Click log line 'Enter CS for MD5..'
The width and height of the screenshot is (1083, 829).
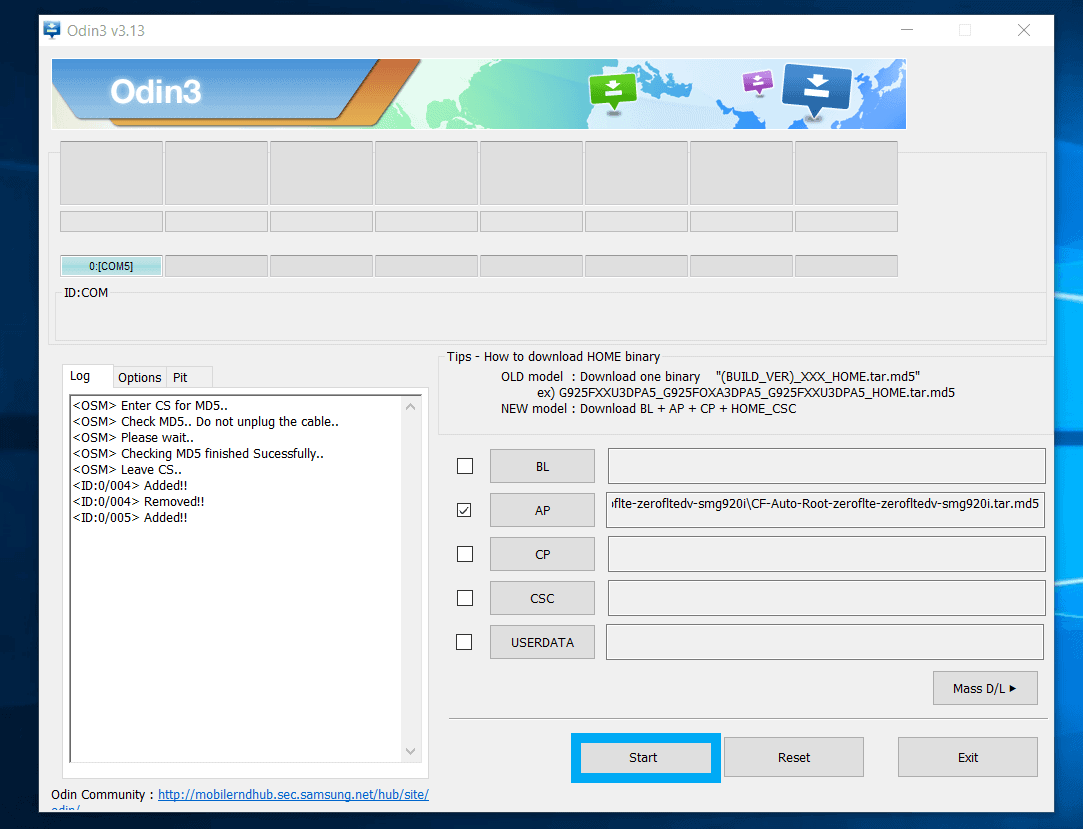click(x=150, y=406)
